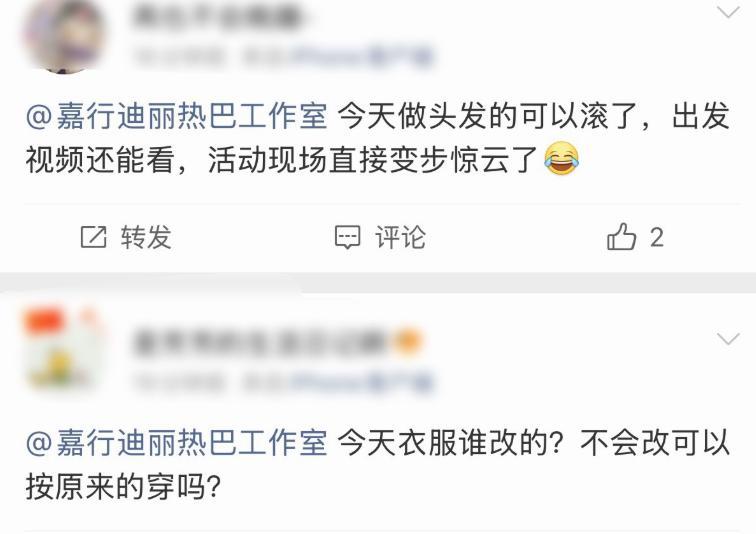Tap the repost (转发) share icon
This screenshot has width=756, height=534.
[93, 237]
